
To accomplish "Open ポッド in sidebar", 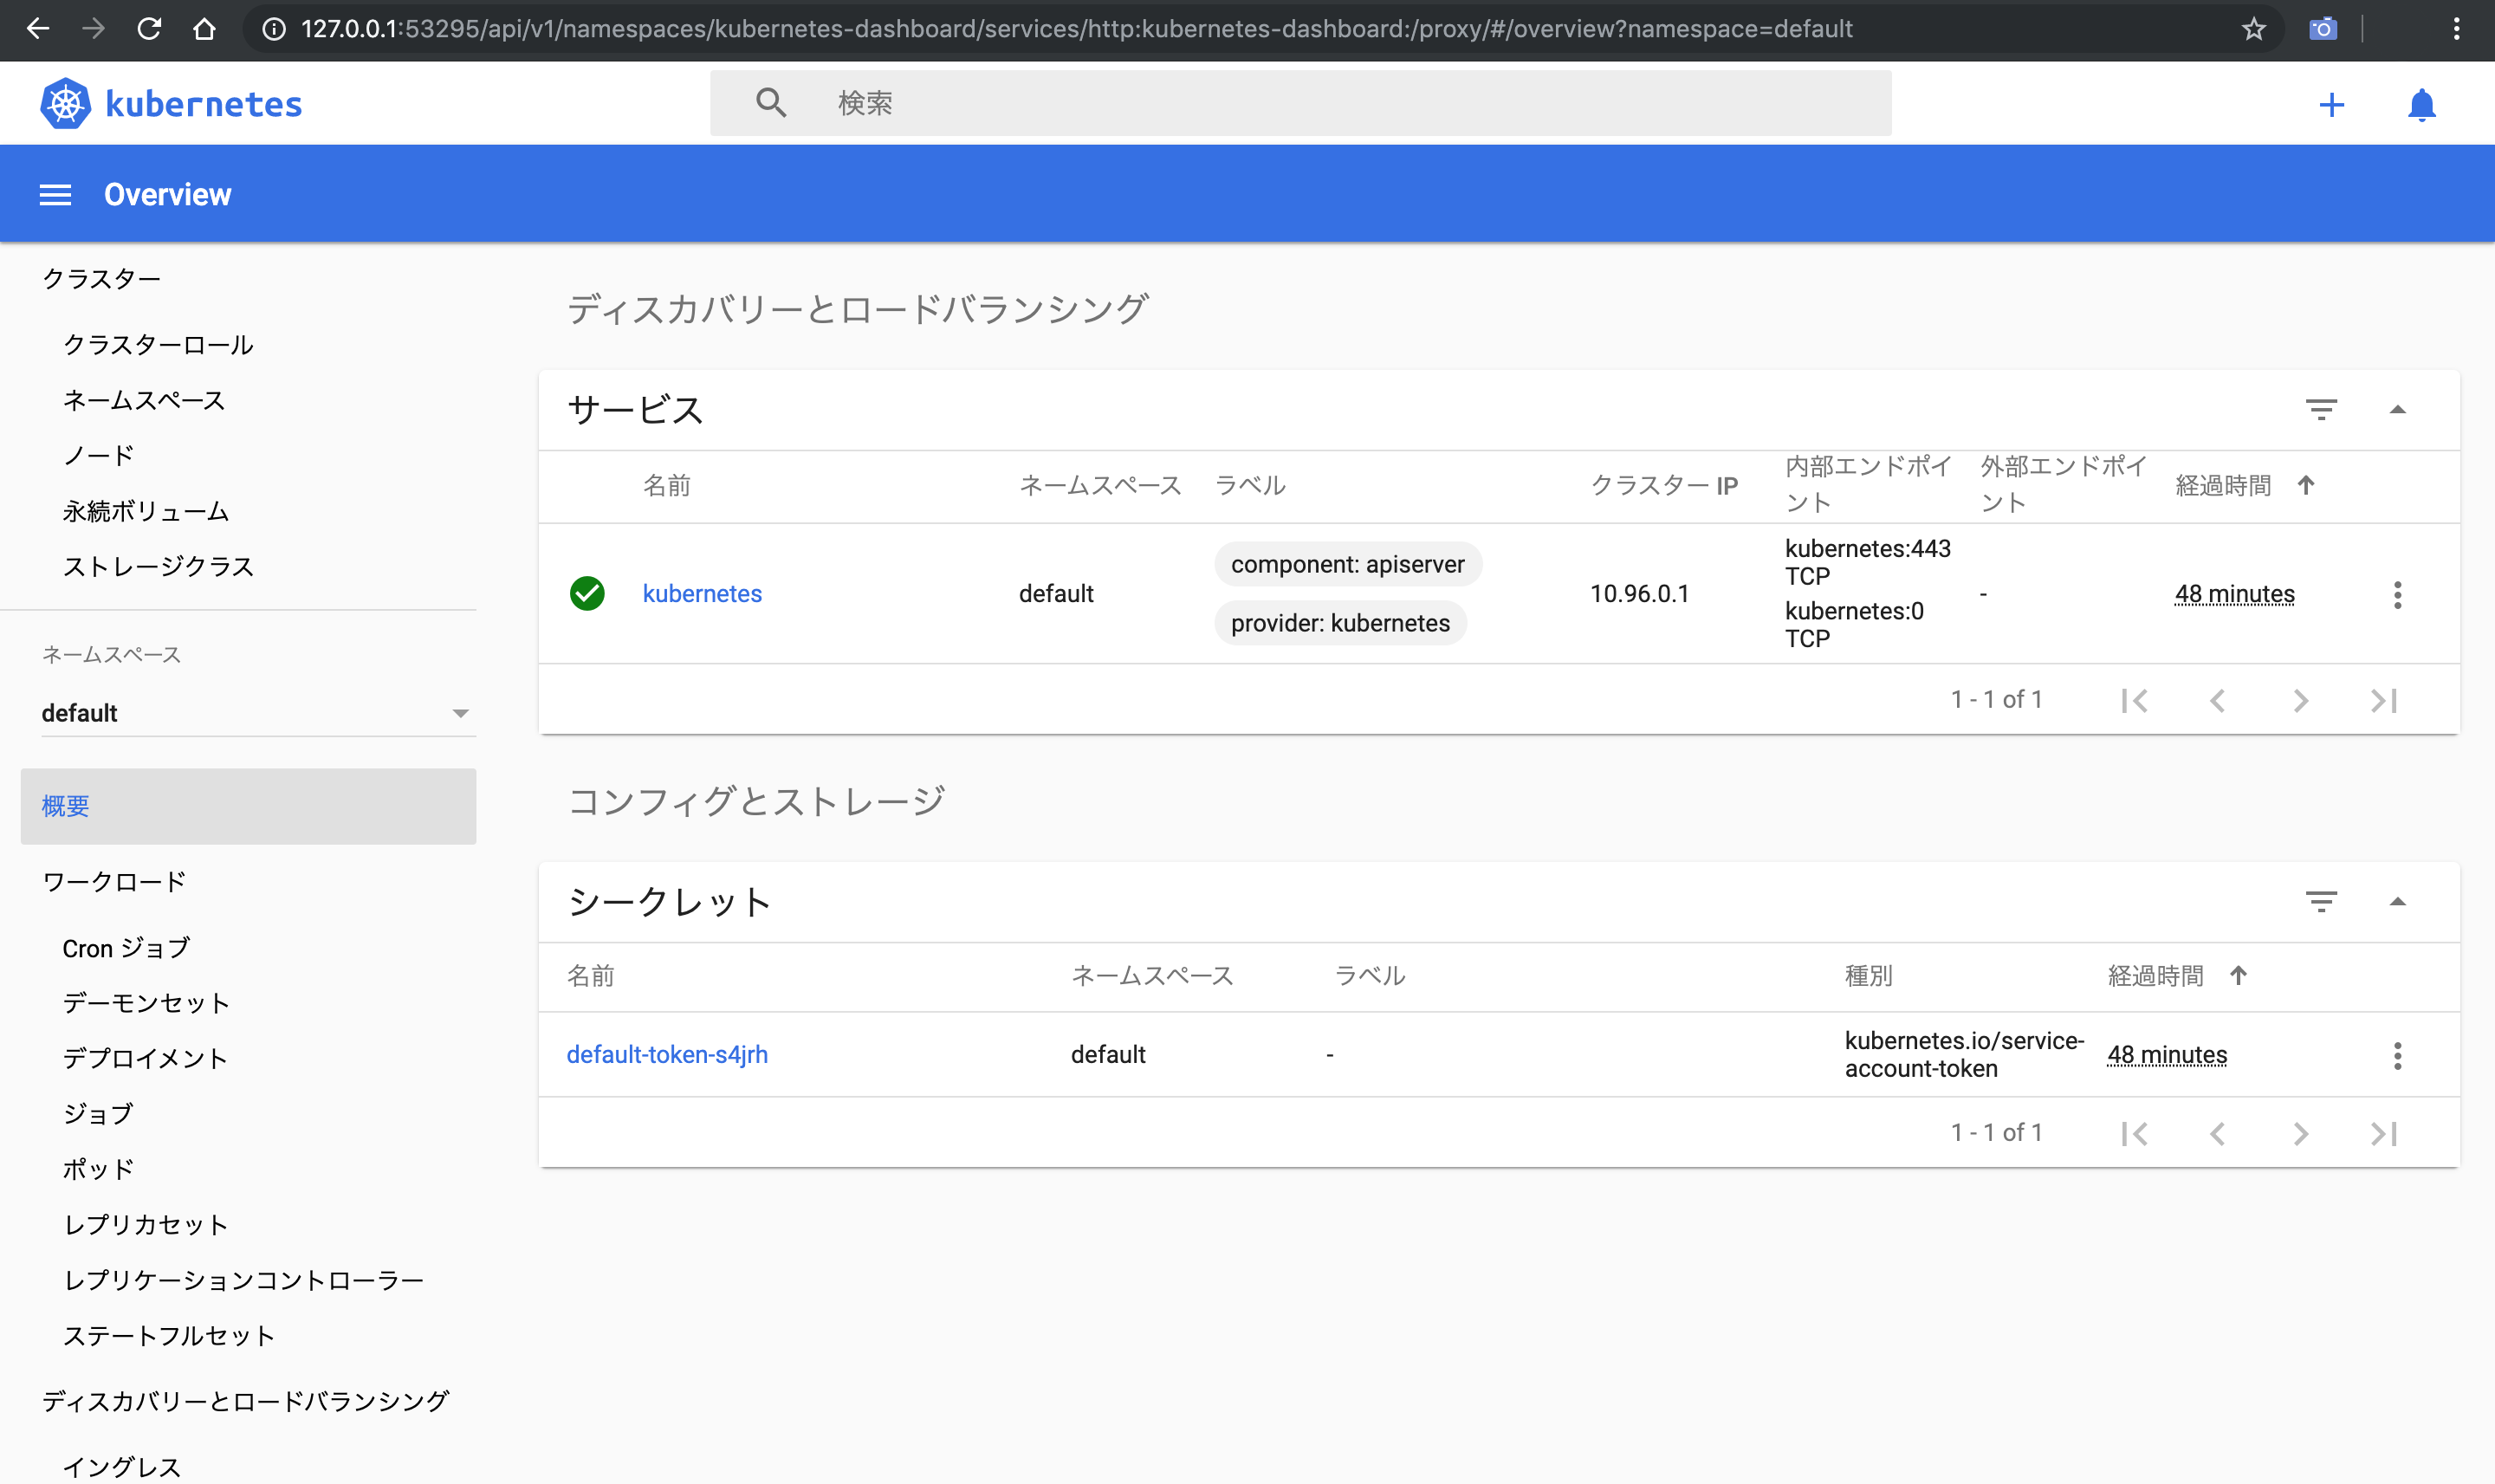I will [x=98, y=1169].
